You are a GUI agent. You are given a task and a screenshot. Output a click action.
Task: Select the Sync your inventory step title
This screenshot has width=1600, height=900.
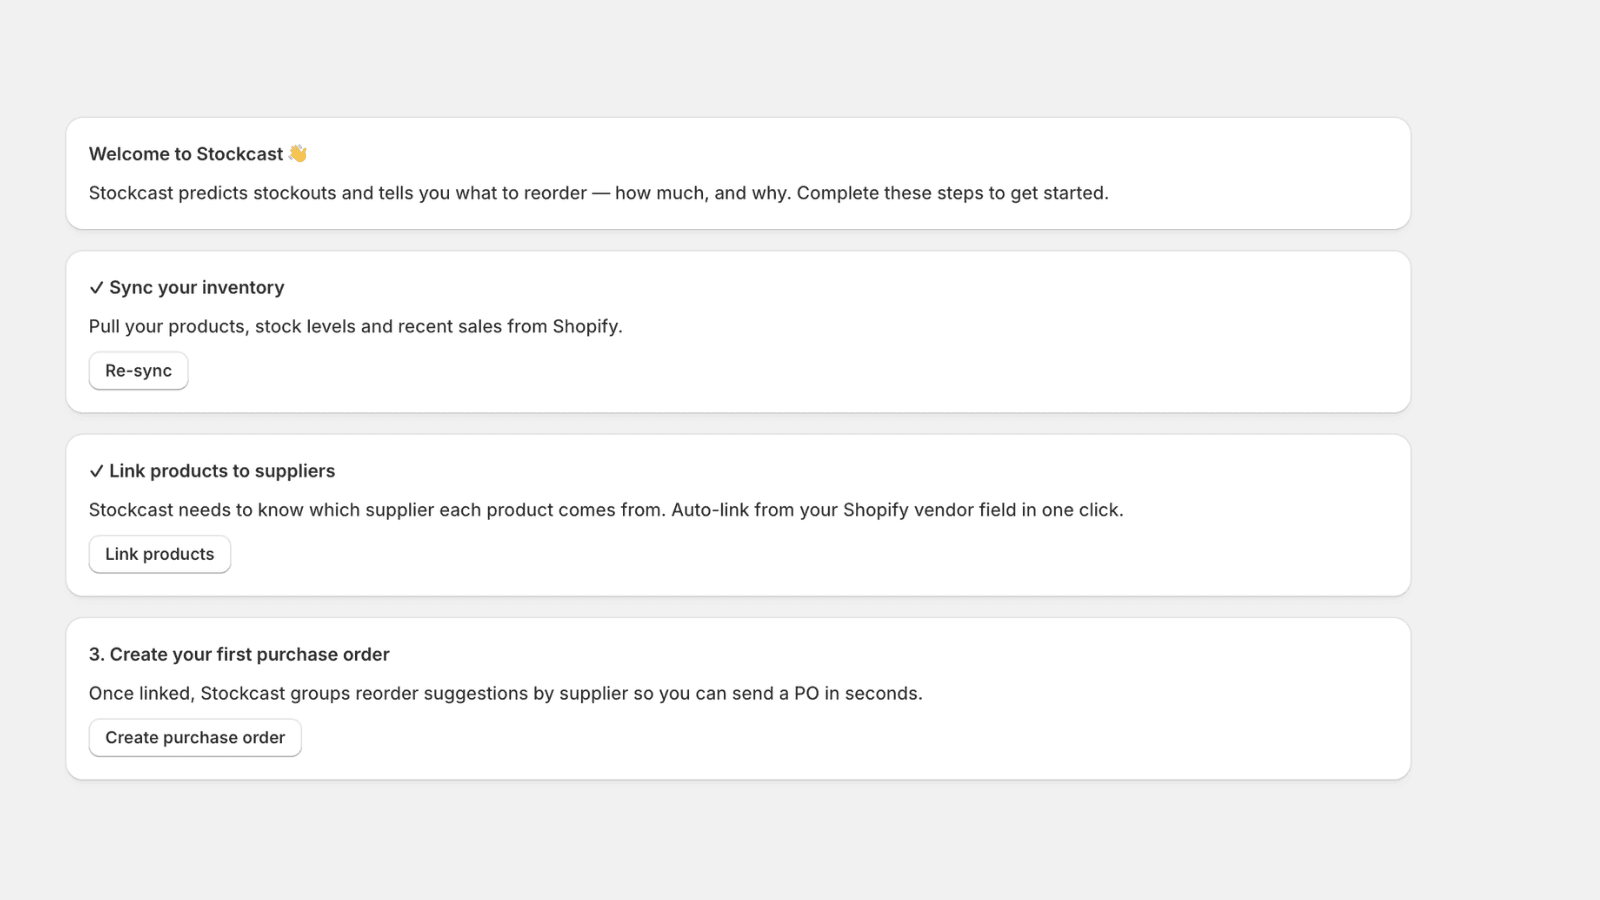click(x=197, y=288)
